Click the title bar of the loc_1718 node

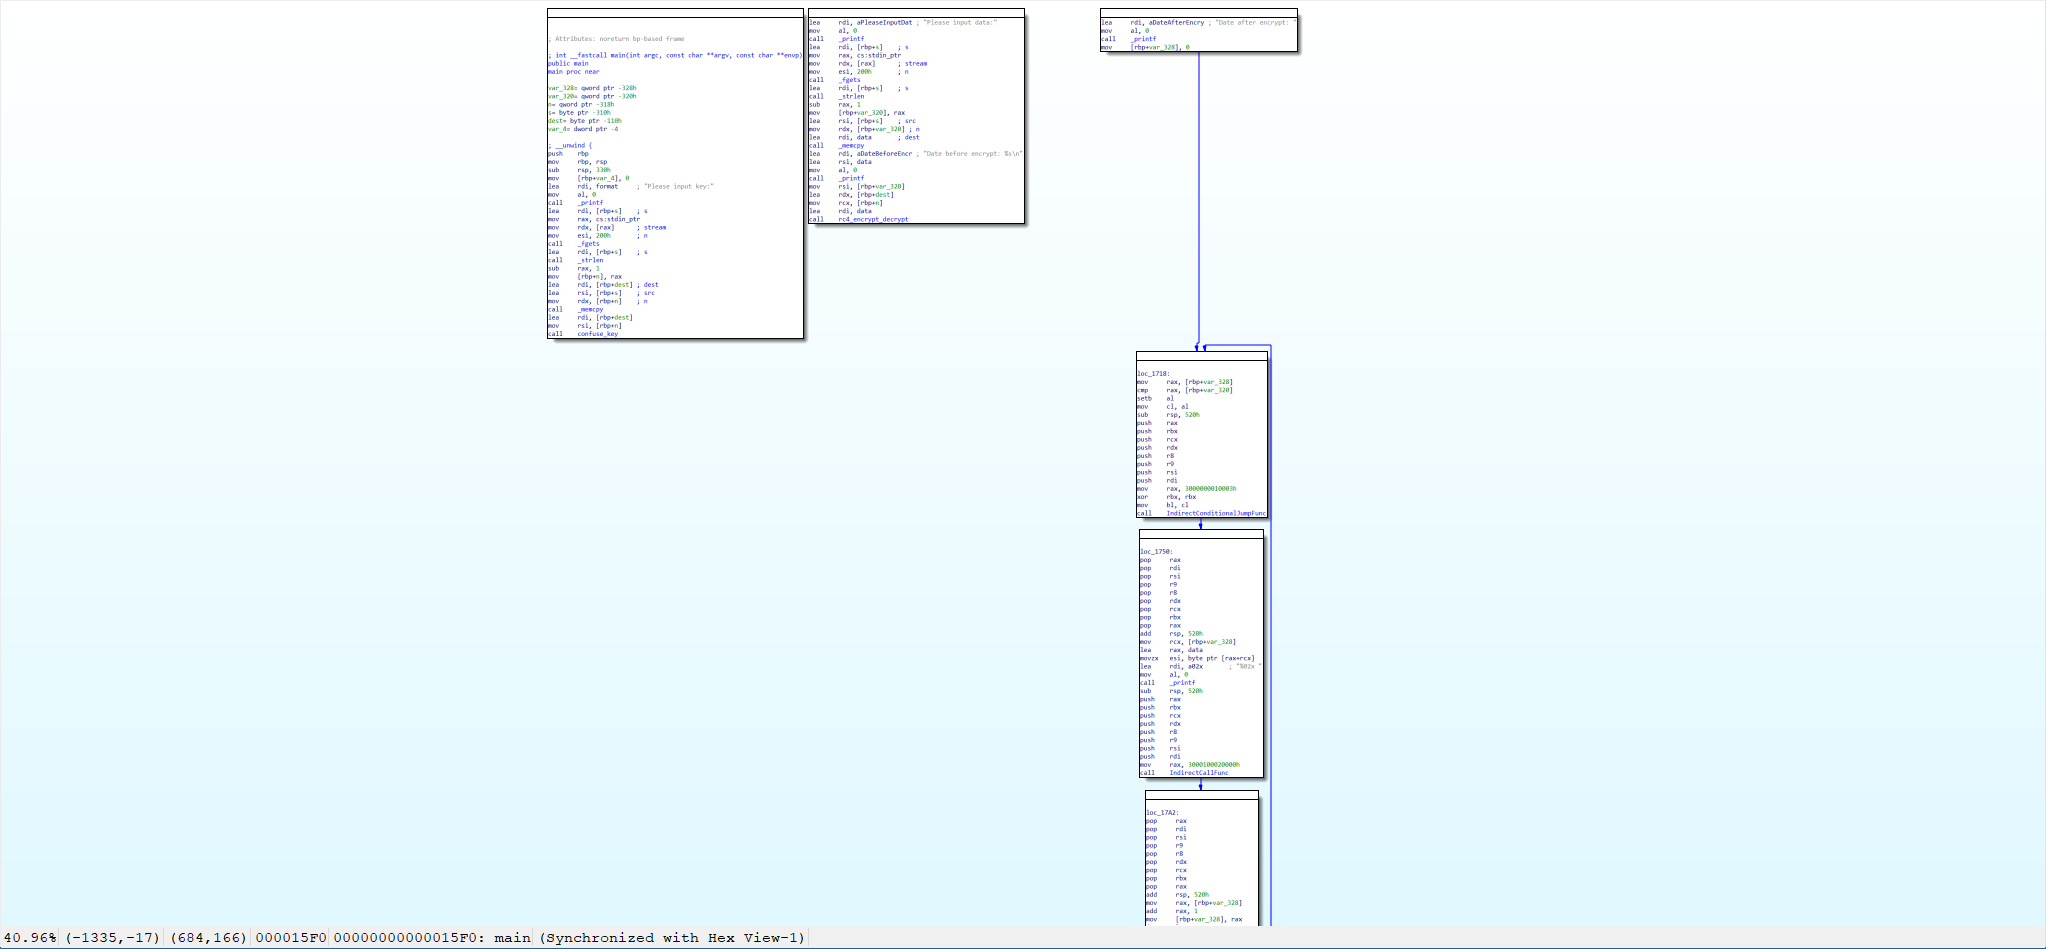(1202, 356)
